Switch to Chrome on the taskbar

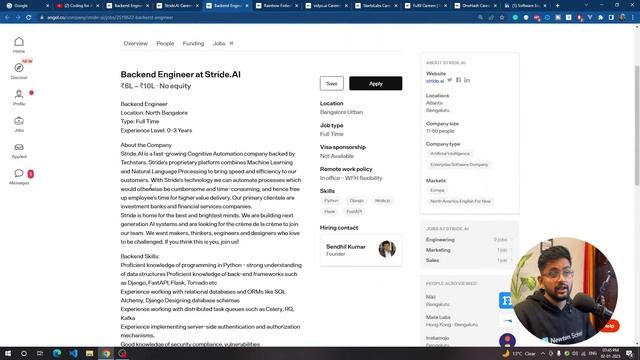[106, 353]
